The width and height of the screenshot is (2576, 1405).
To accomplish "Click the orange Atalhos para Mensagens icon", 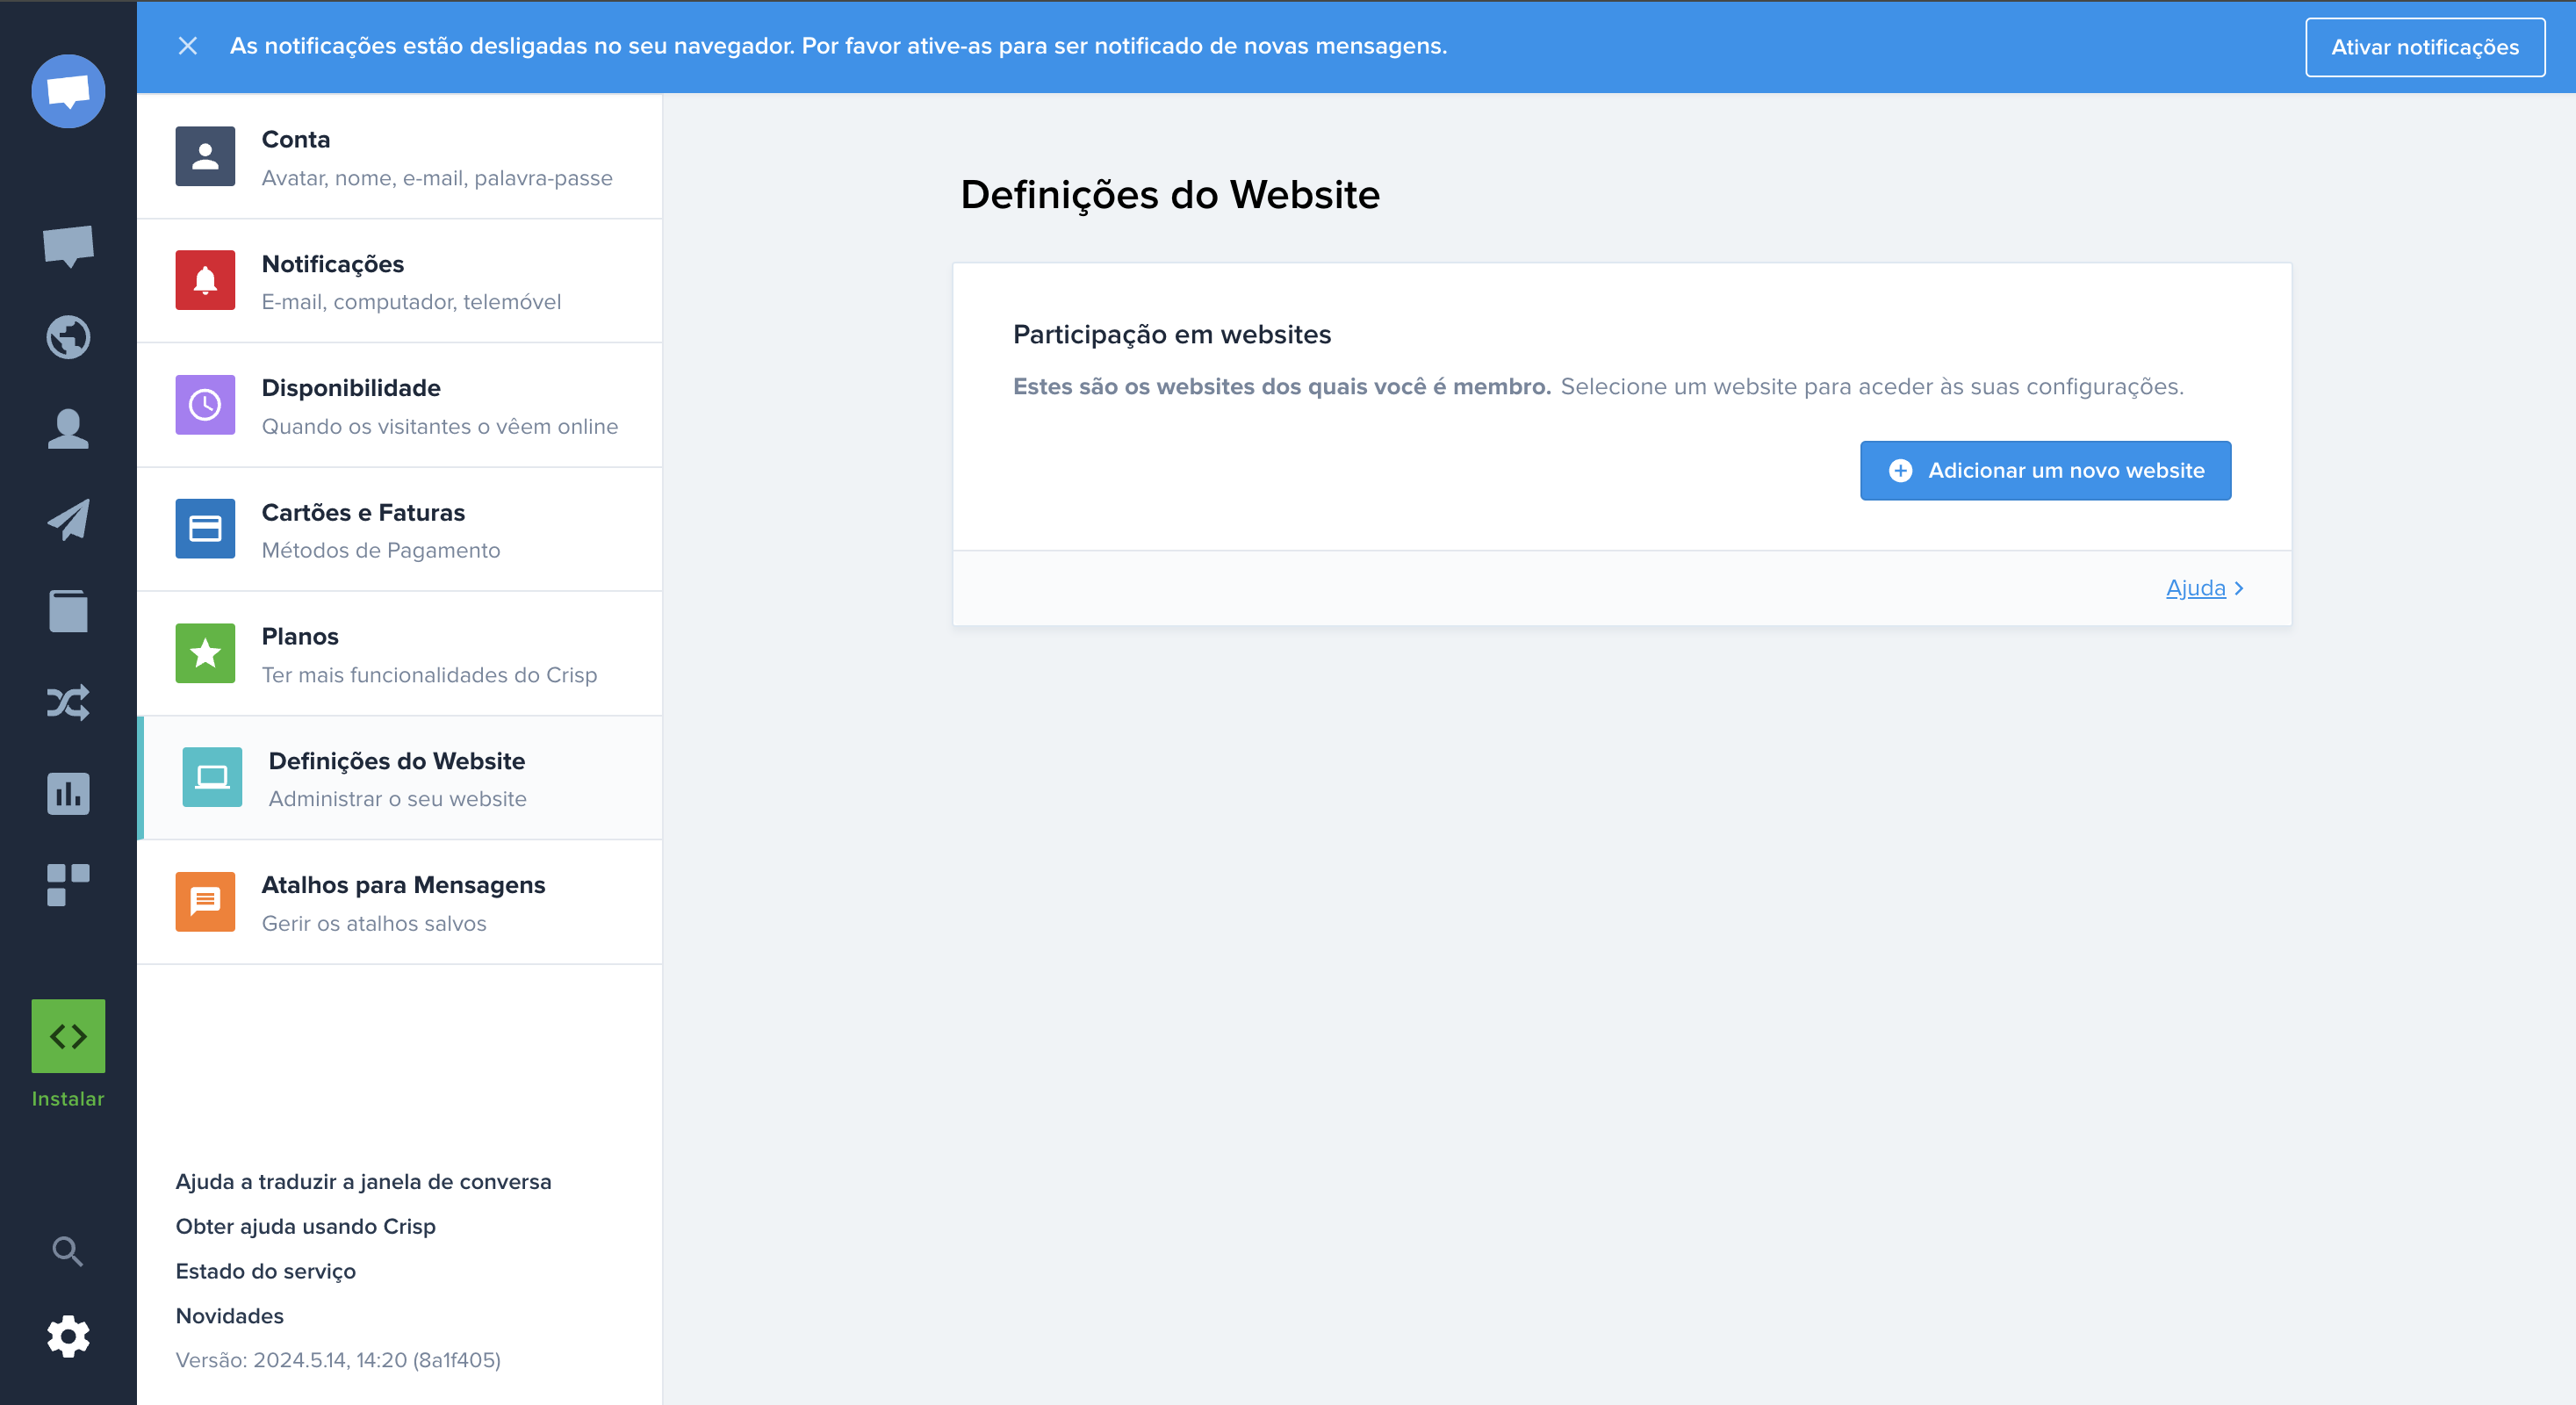I will click(x=205, y=902).
